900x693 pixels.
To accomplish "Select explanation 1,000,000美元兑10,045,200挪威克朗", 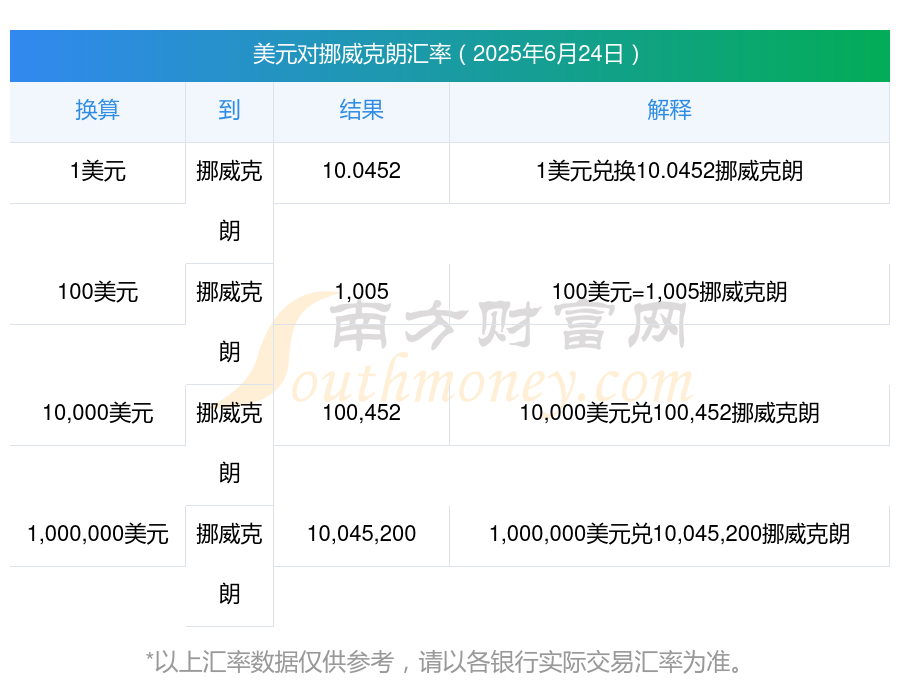I will click(669, 534).
